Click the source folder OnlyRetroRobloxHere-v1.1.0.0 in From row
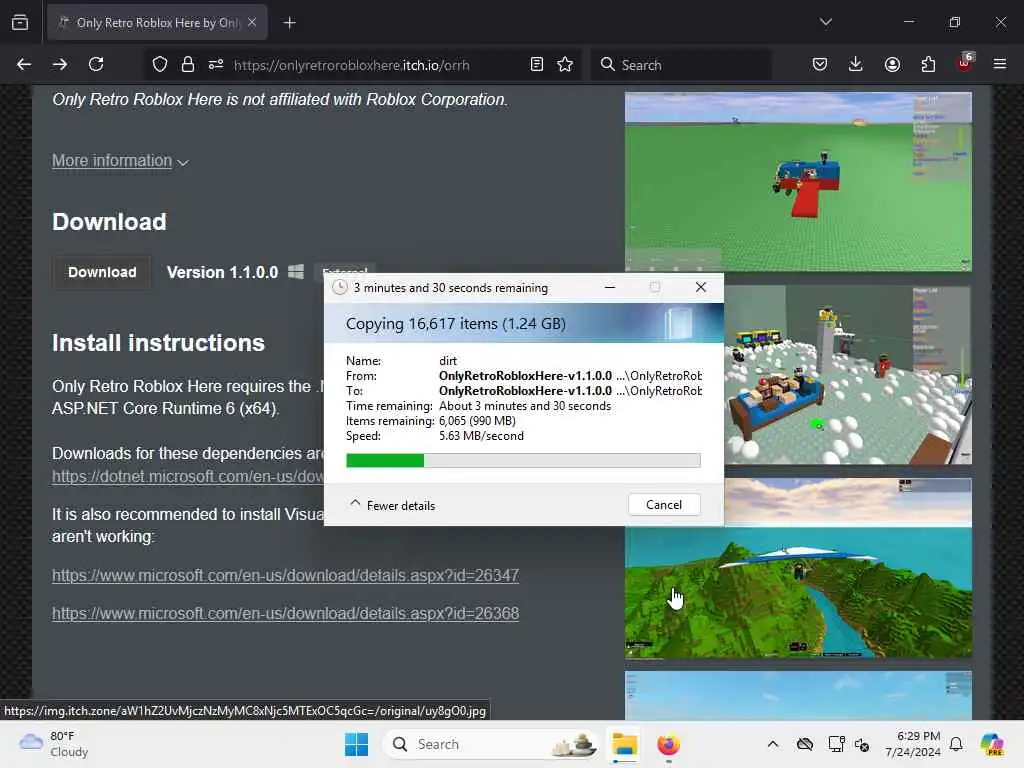Screen dimensions: 1024x768 pos(525,376)
